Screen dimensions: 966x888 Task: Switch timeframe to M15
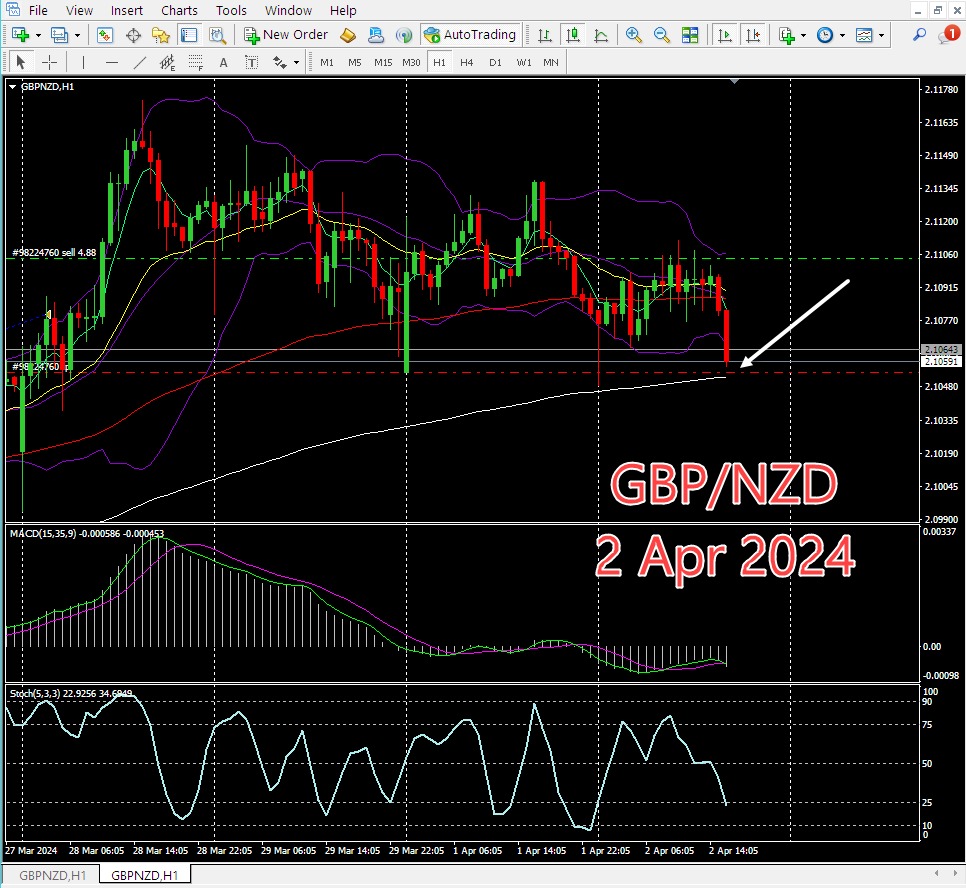coord(383,62)
